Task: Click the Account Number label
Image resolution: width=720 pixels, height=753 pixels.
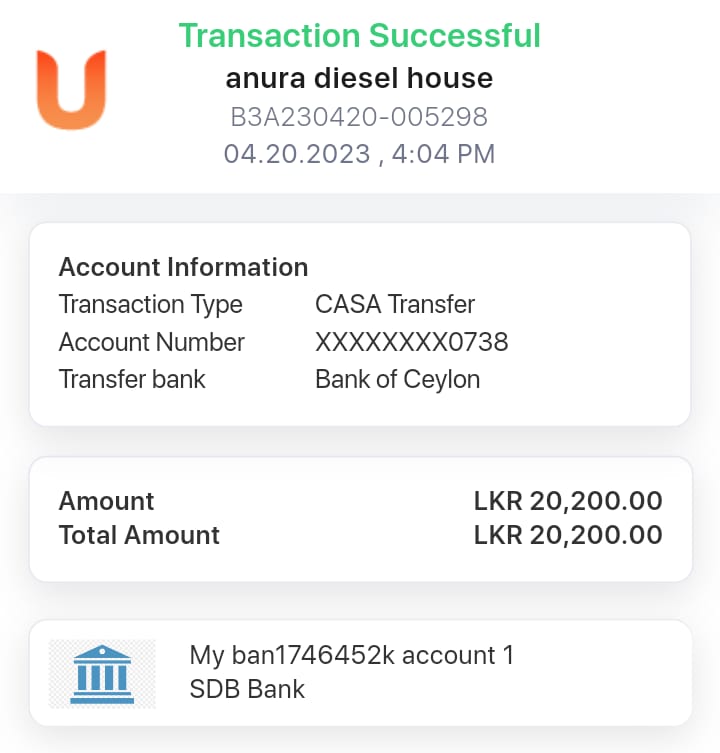Action: click(151, 342)
